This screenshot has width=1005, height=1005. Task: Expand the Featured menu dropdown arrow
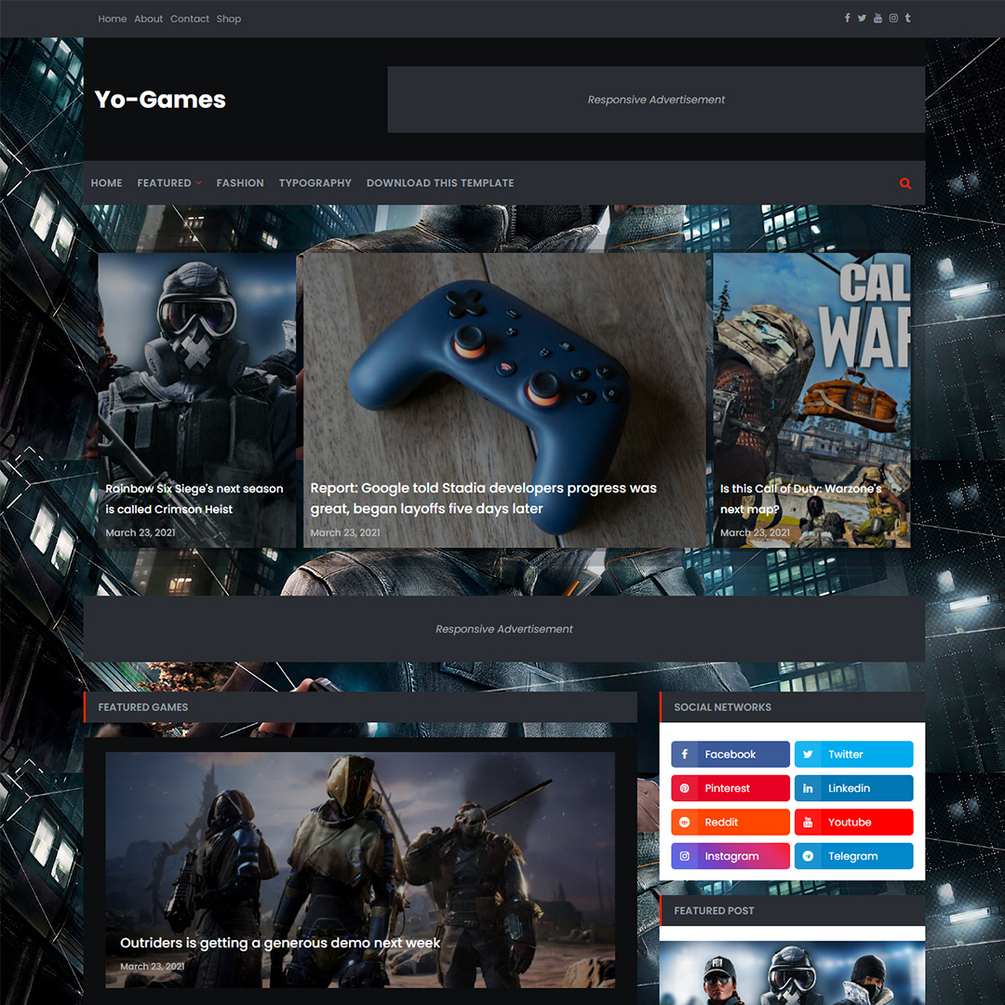tap(199, 183)
